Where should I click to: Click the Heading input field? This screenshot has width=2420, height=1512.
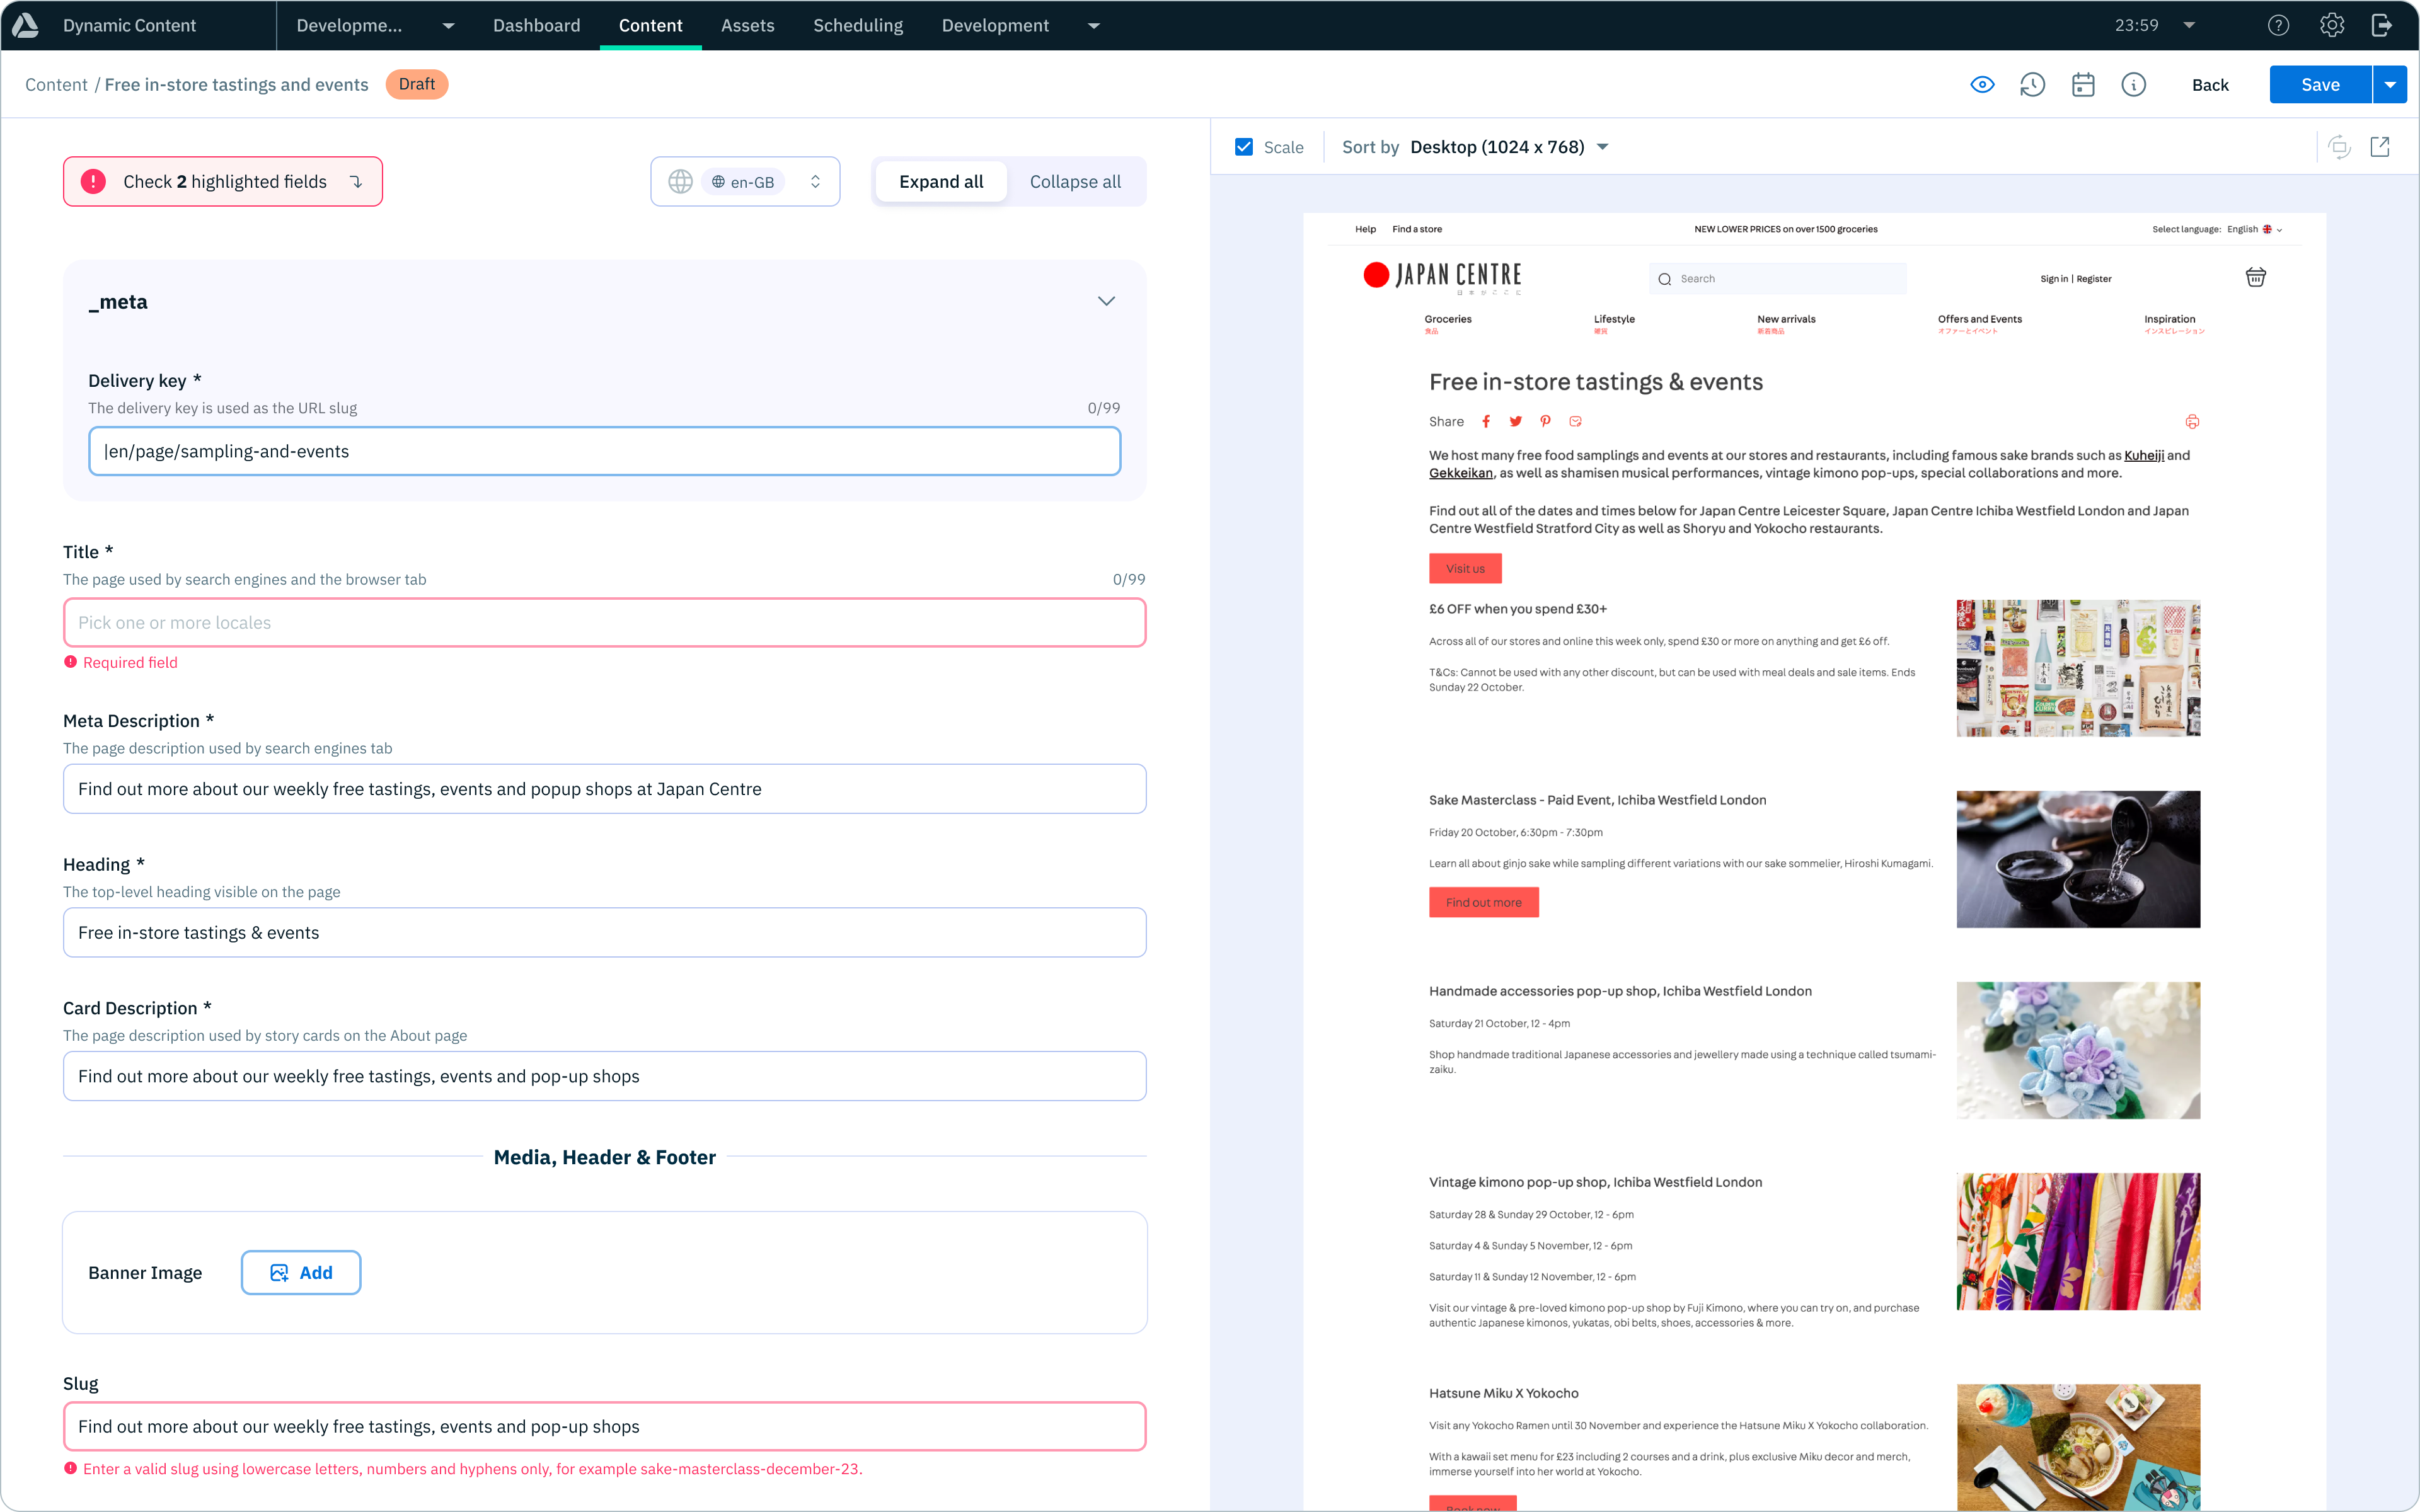coord(604,932)
